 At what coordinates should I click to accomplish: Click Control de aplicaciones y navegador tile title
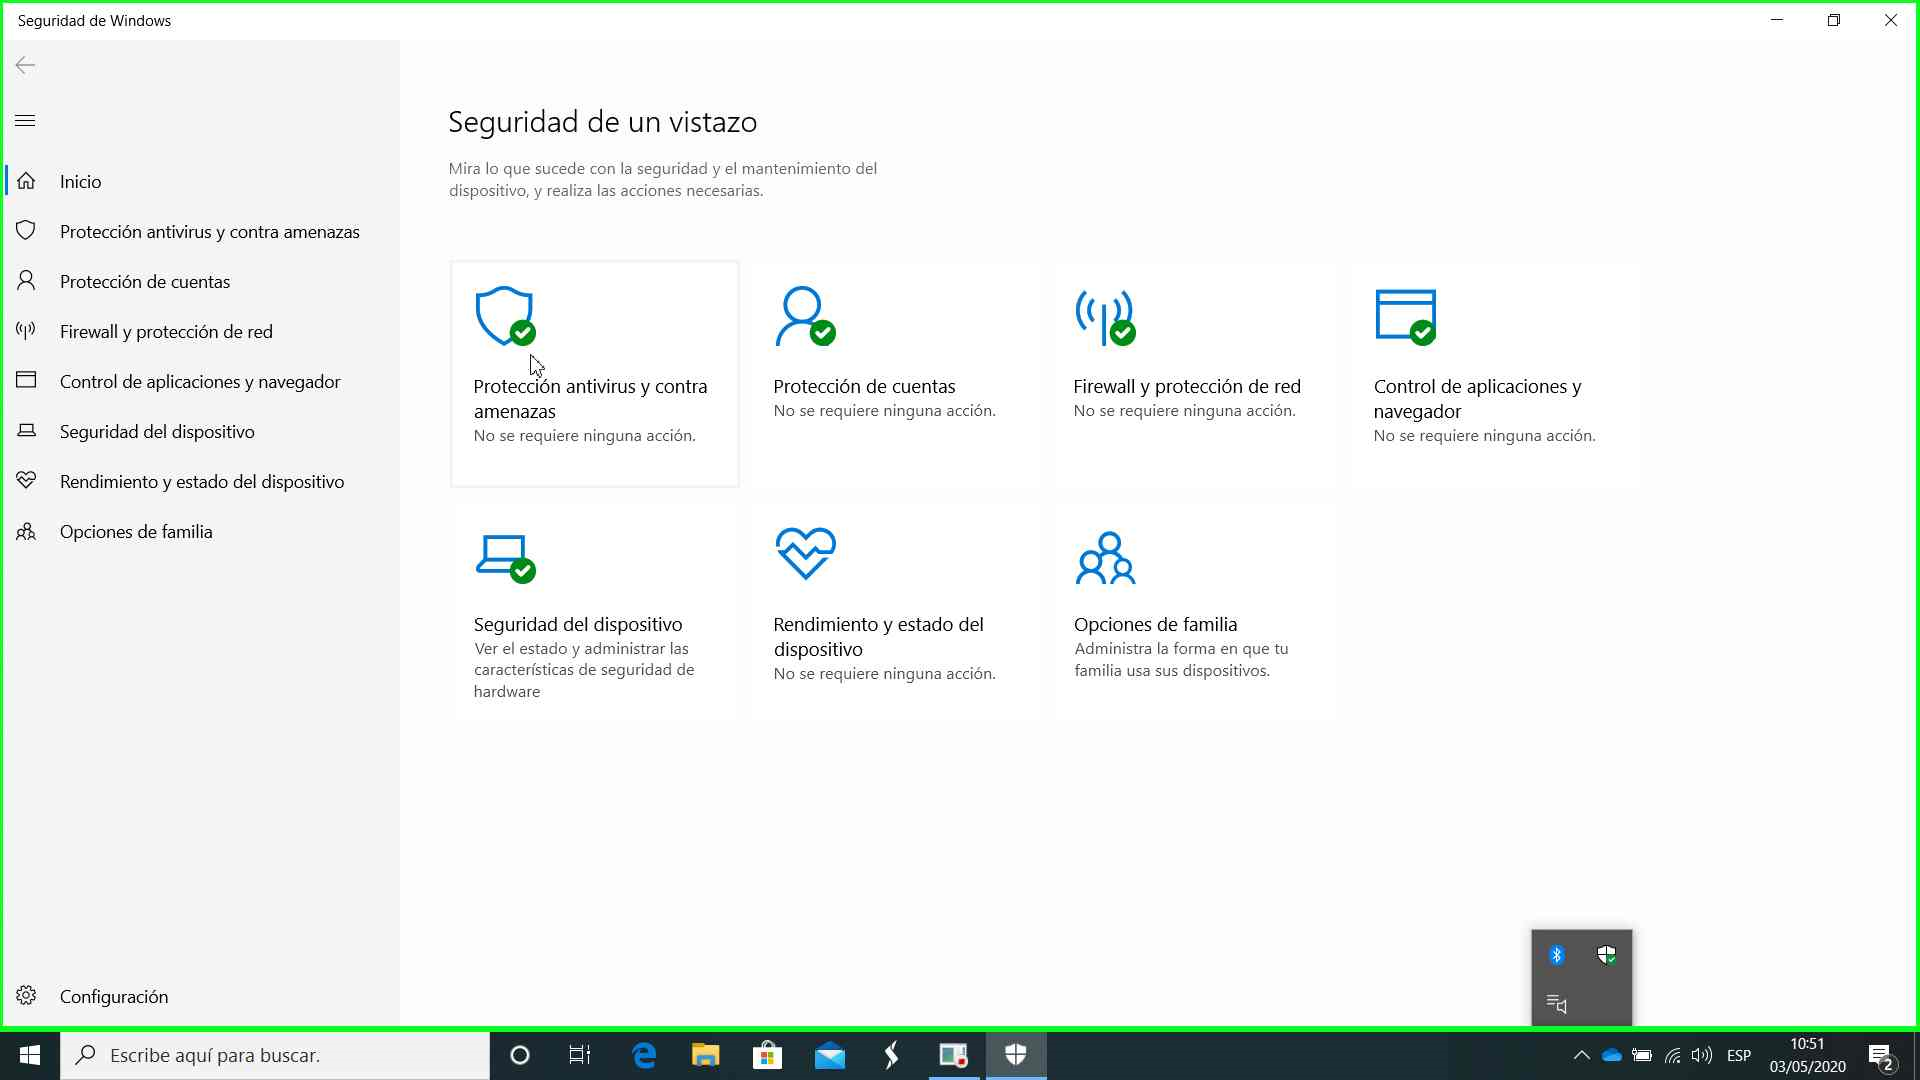1477,398
